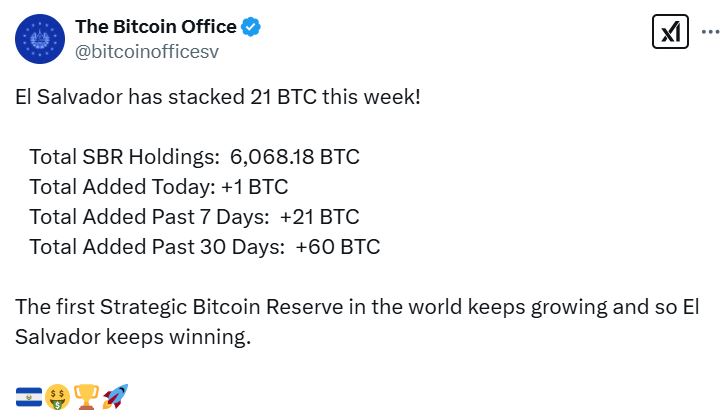Click the 'Salvador keeps winning.' closing line

[x=132, y=337]
